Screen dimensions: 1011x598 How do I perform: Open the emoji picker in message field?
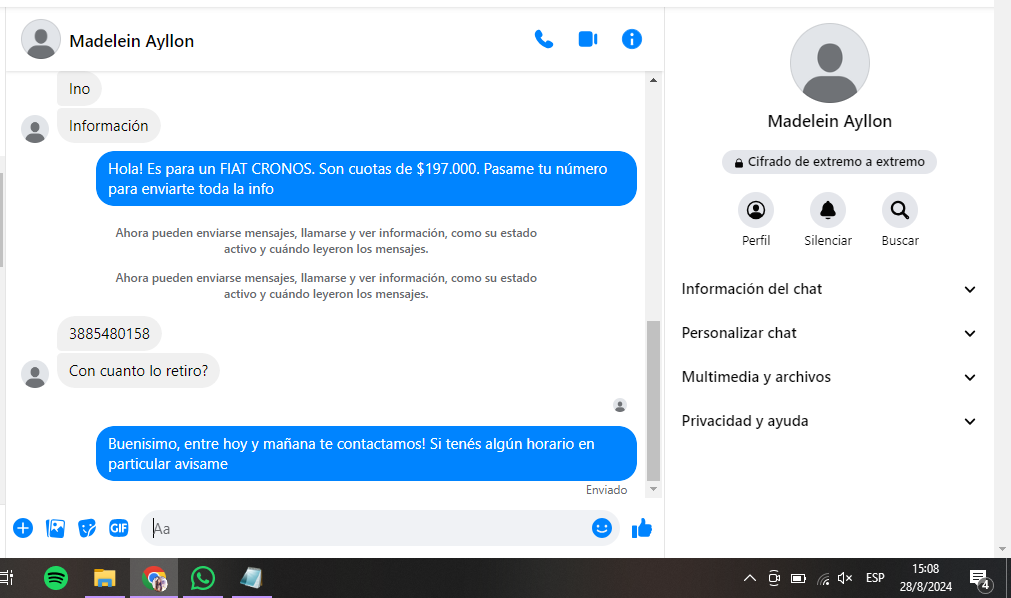point(601,528)
